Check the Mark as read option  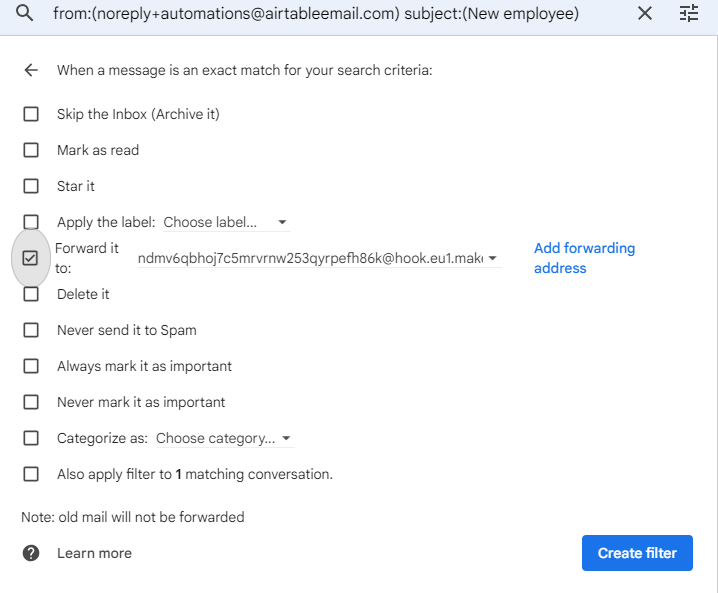(x=31, y=150)
